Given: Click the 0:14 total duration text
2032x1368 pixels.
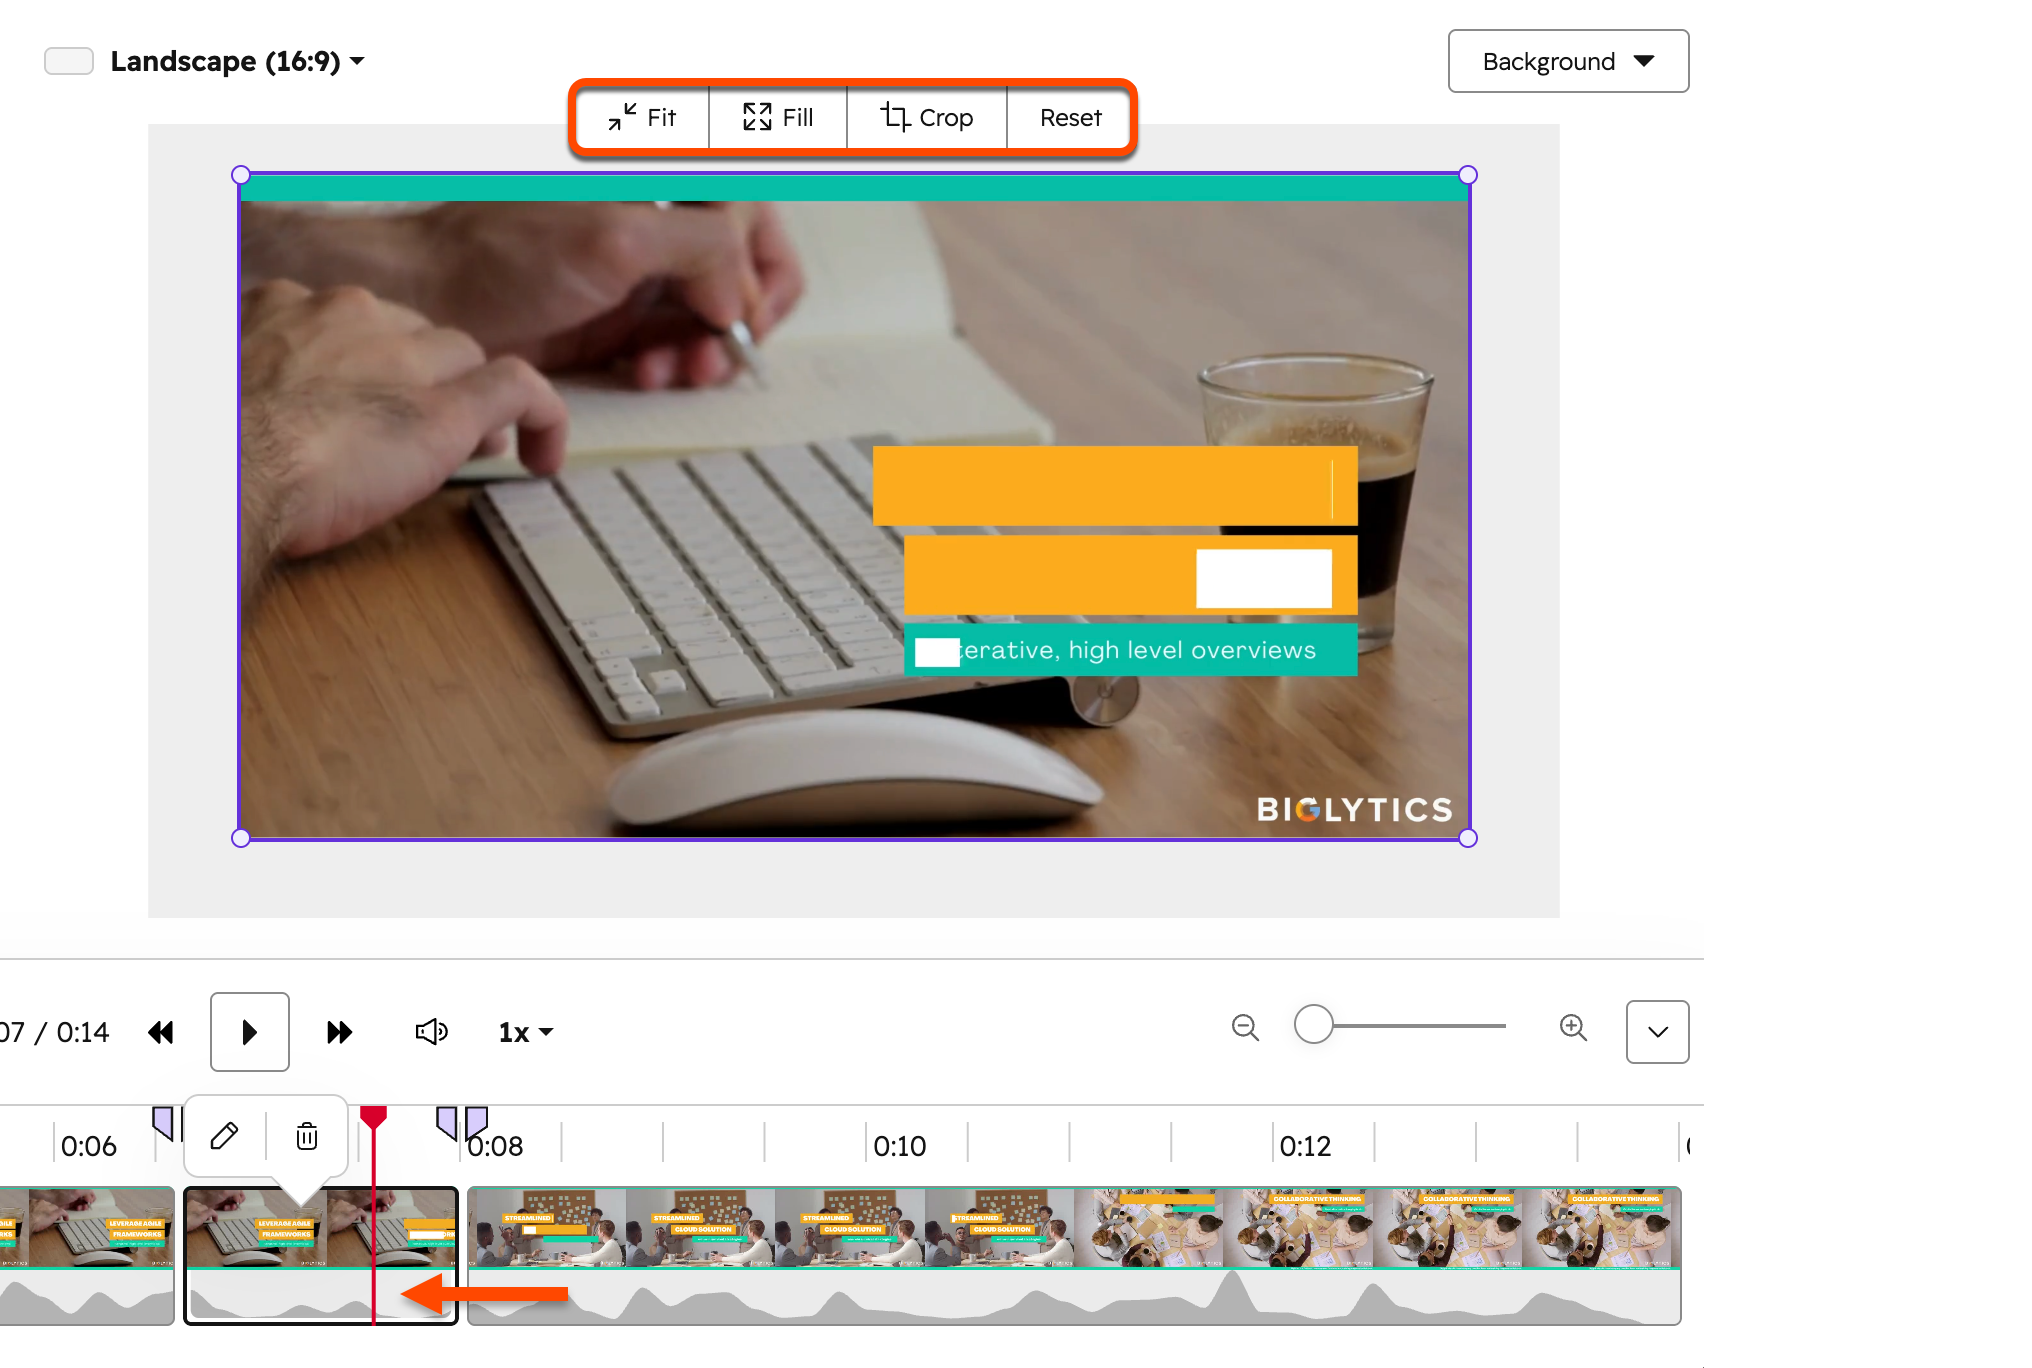Looking at the screenshot, I should click(83, 1032).
